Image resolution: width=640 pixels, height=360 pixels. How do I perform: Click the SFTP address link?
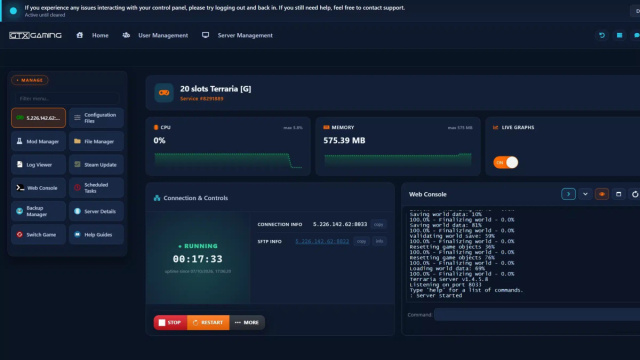[x=322, y=241]
